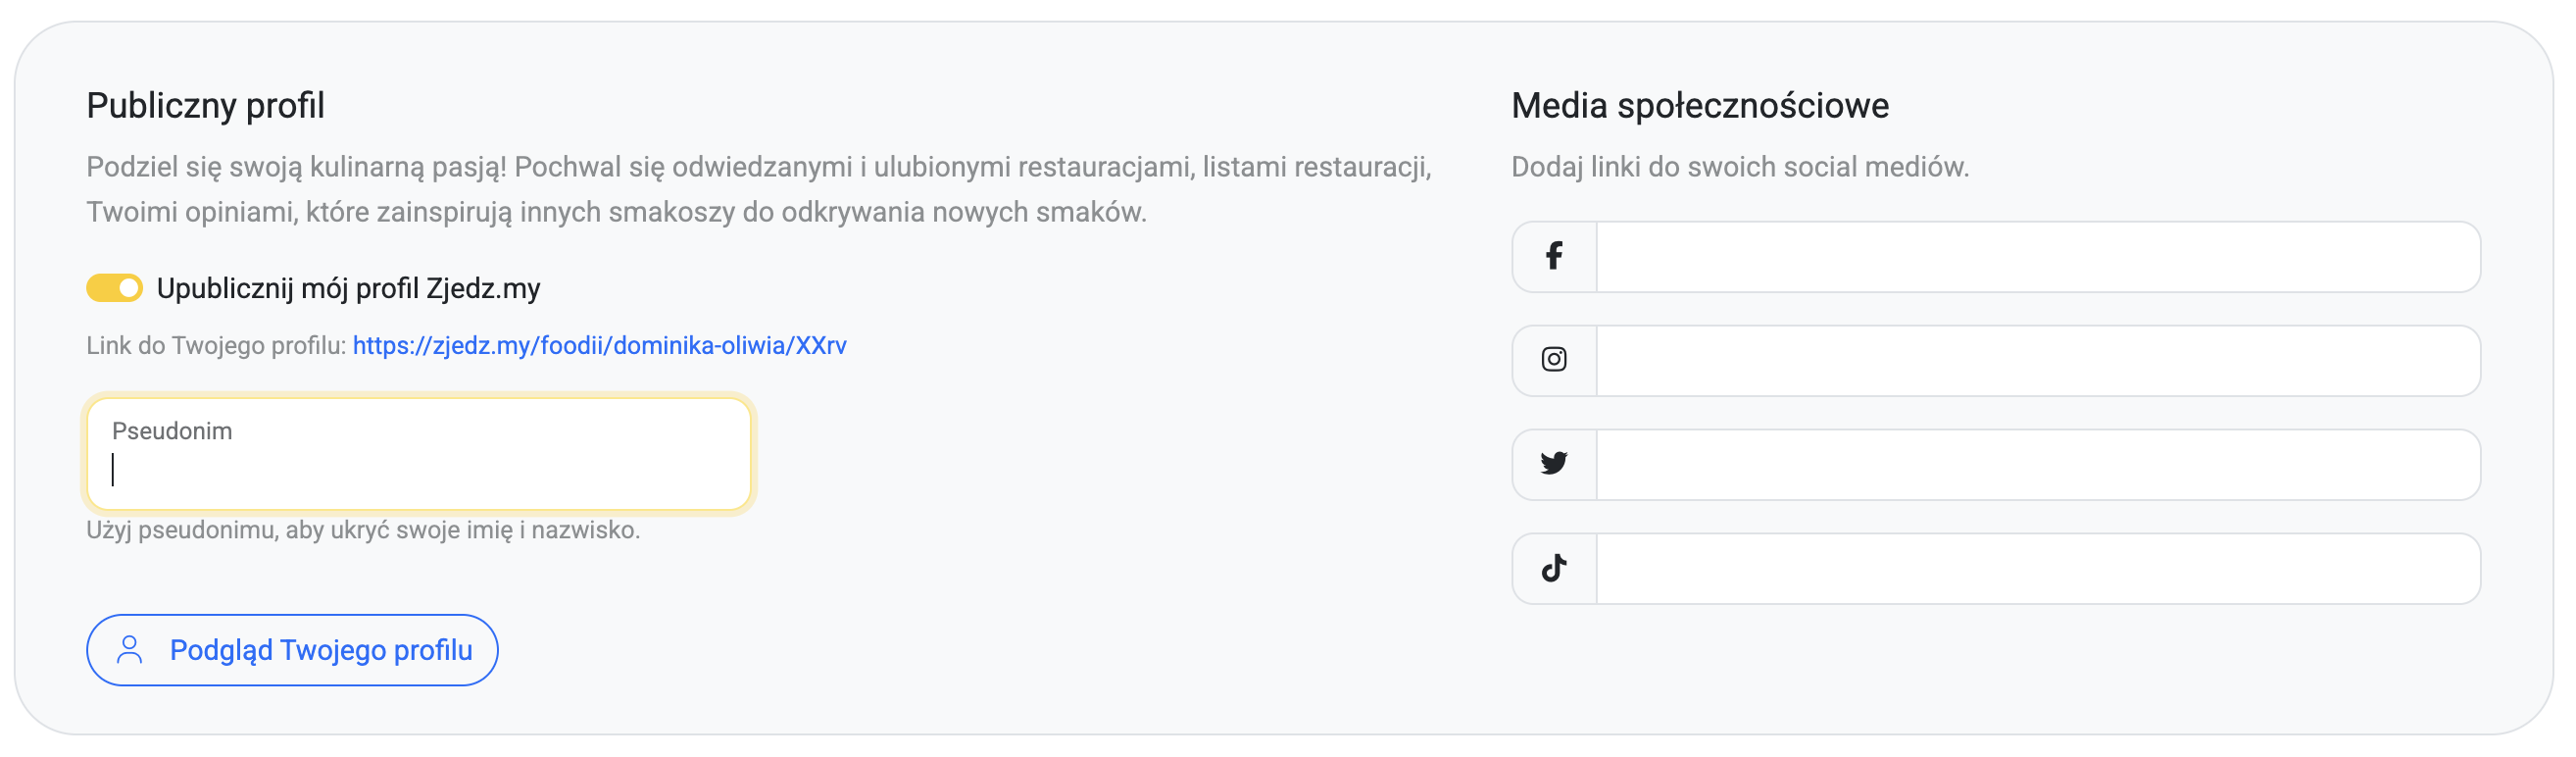The height and width of the screenshot is (757, 2576).
Task: Click the Instagram icon
Action: [1553, 360]
